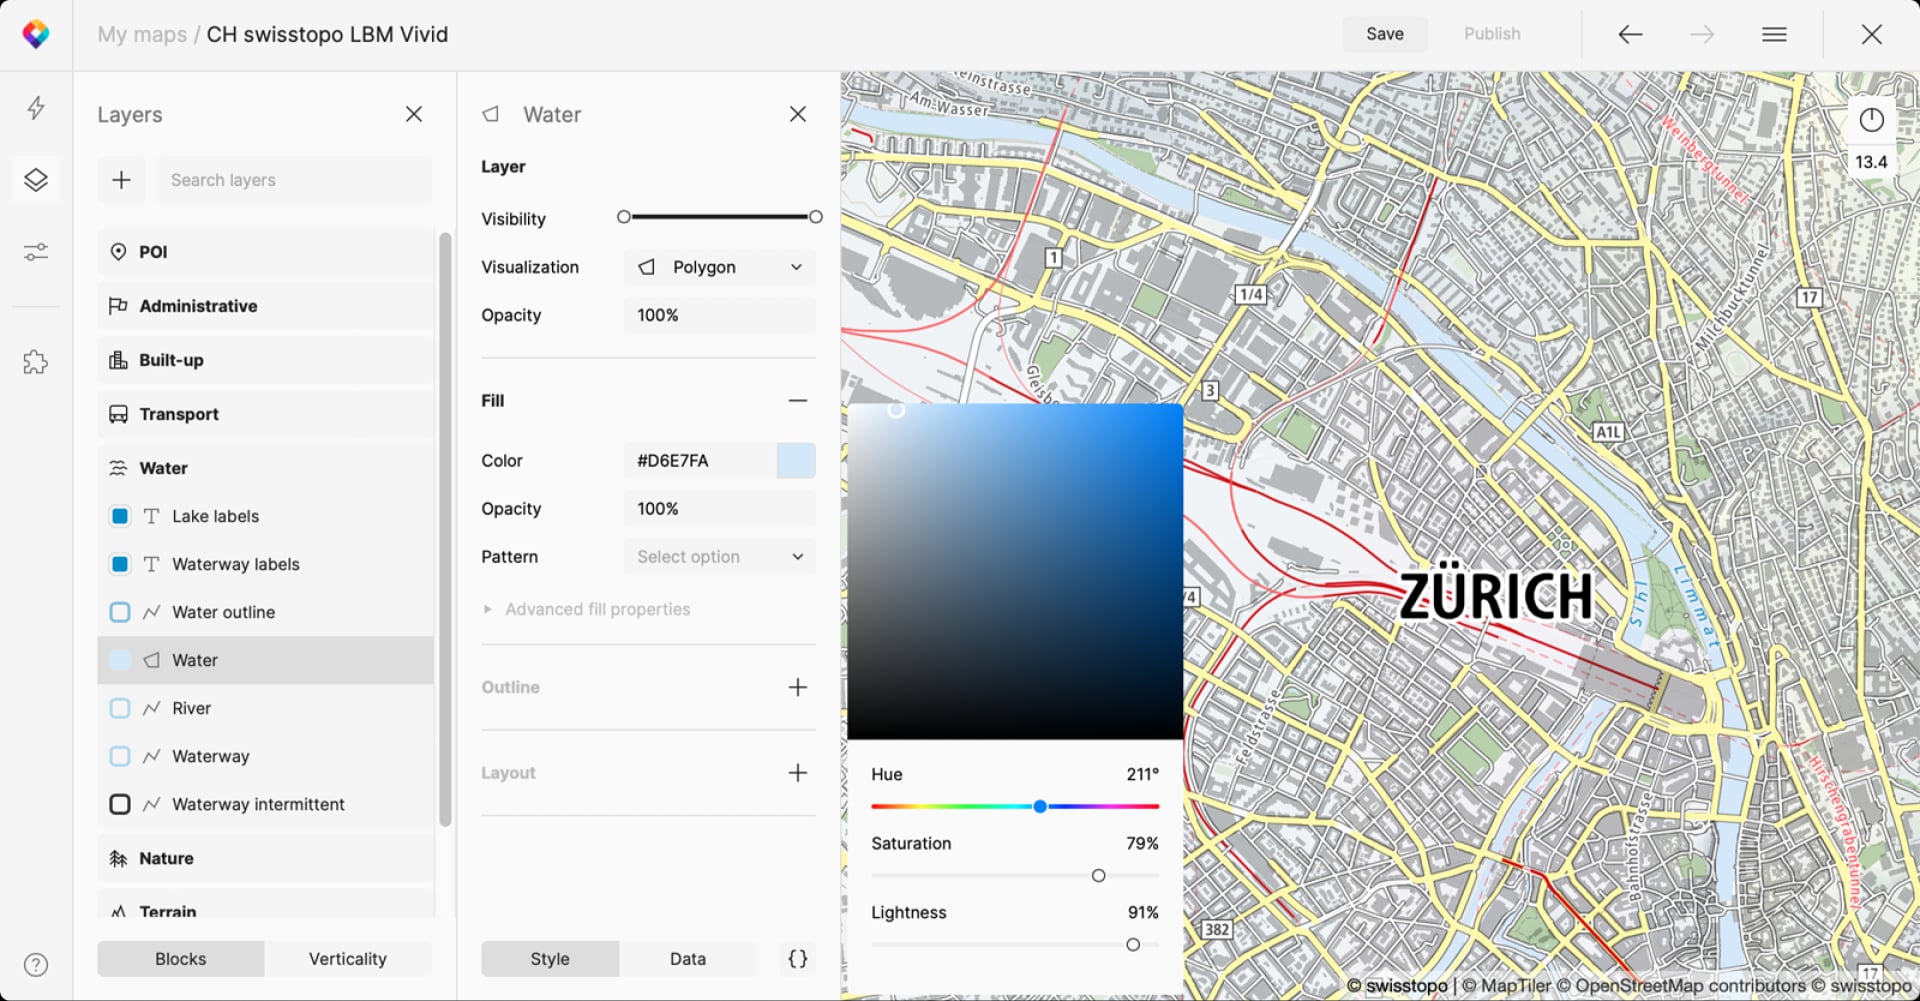This screenshot has height=1001, width=1920.
Task: Expand the Built-up layer group
Action: [x=265, y=360]
